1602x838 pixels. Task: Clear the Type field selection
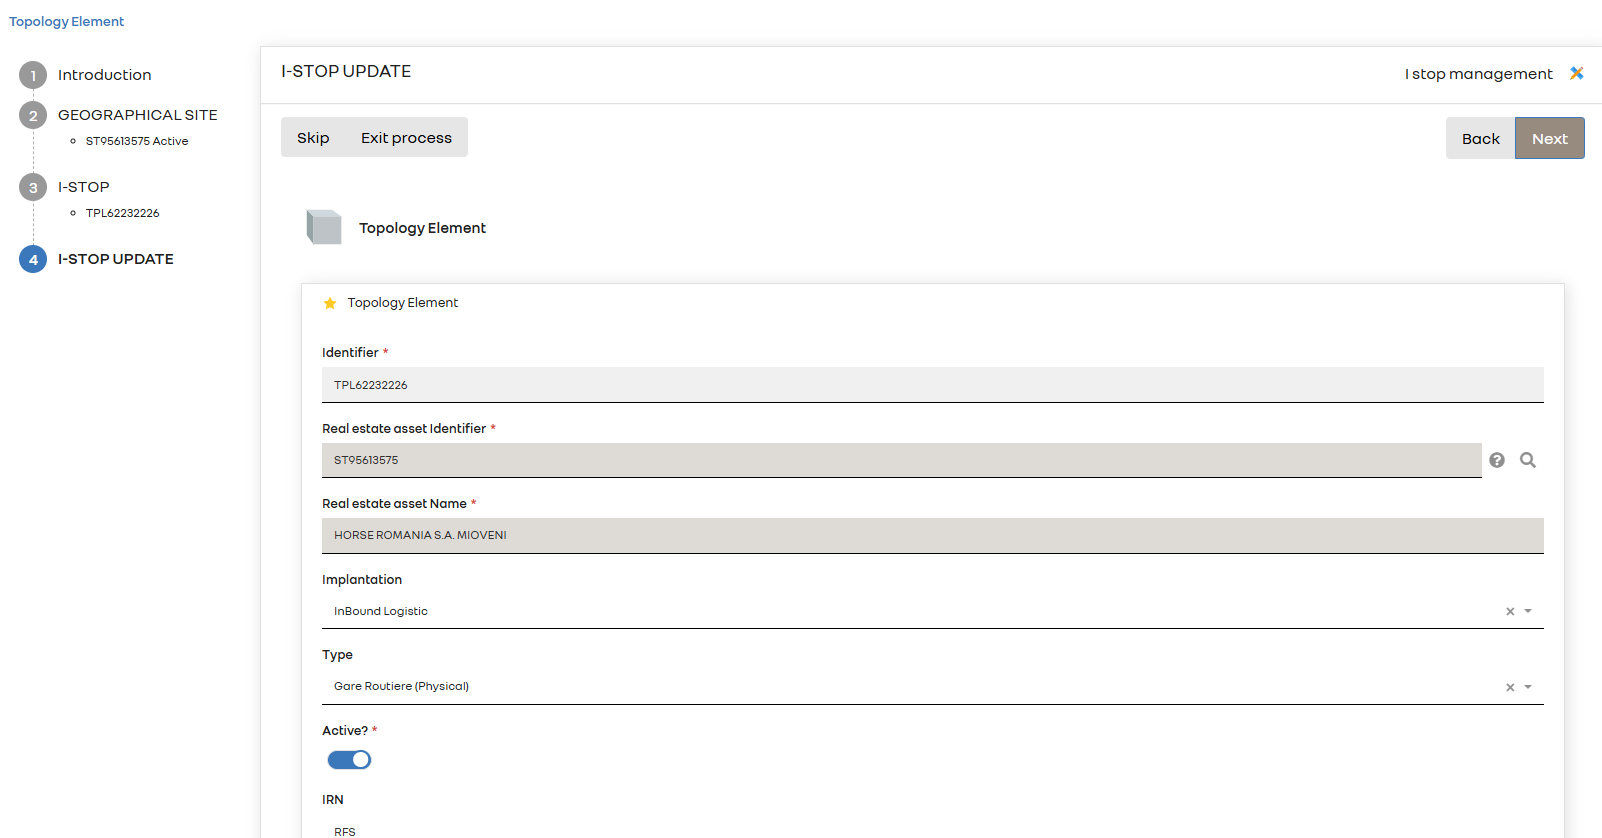1510,687
